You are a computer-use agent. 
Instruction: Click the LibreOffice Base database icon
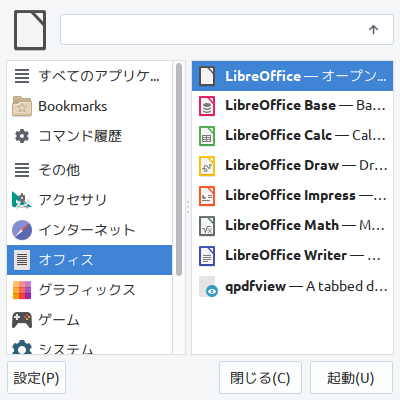click(x=207, y=106)
